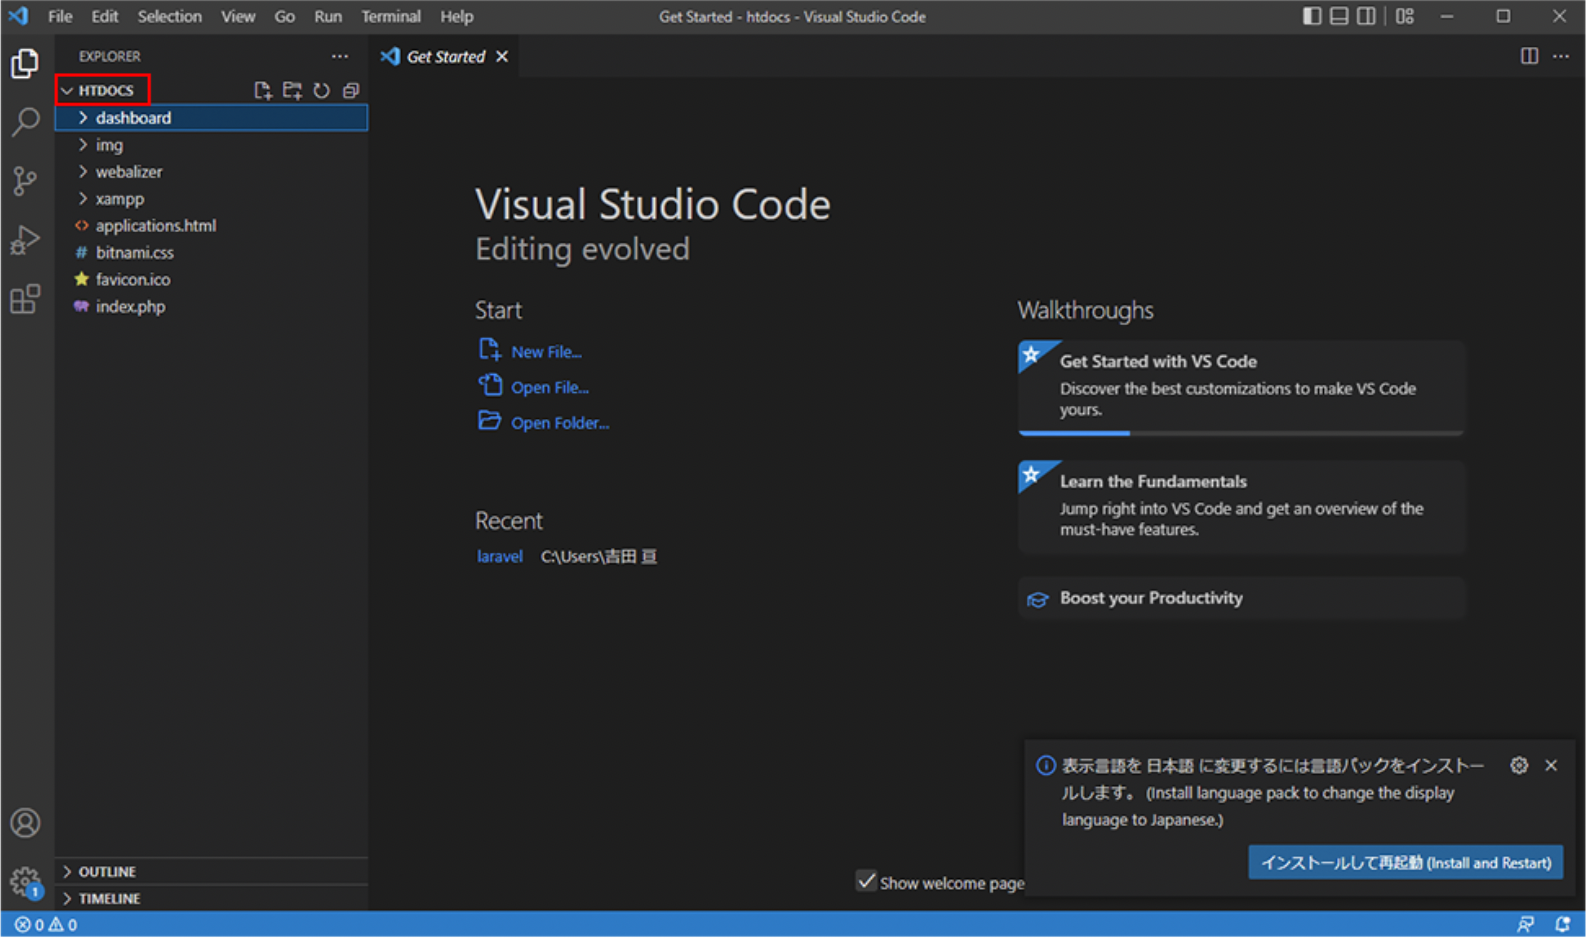Click the VS Code logo in title bar
The width and height of the screenshot is (1586, 938).
point(18,16)
